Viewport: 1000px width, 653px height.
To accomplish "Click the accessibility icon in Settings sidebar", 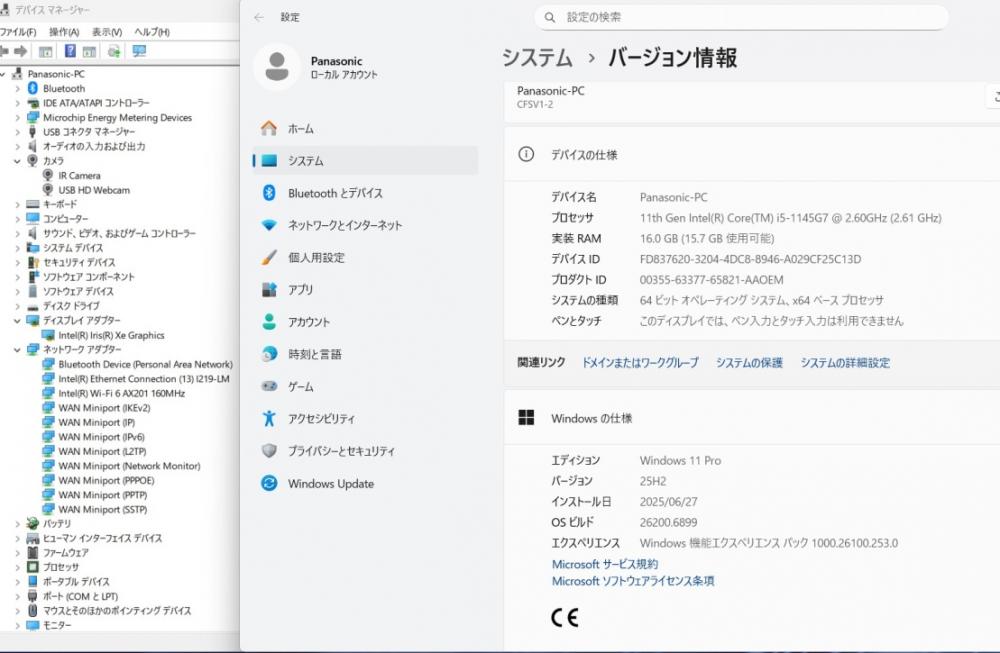I will 268,419.
